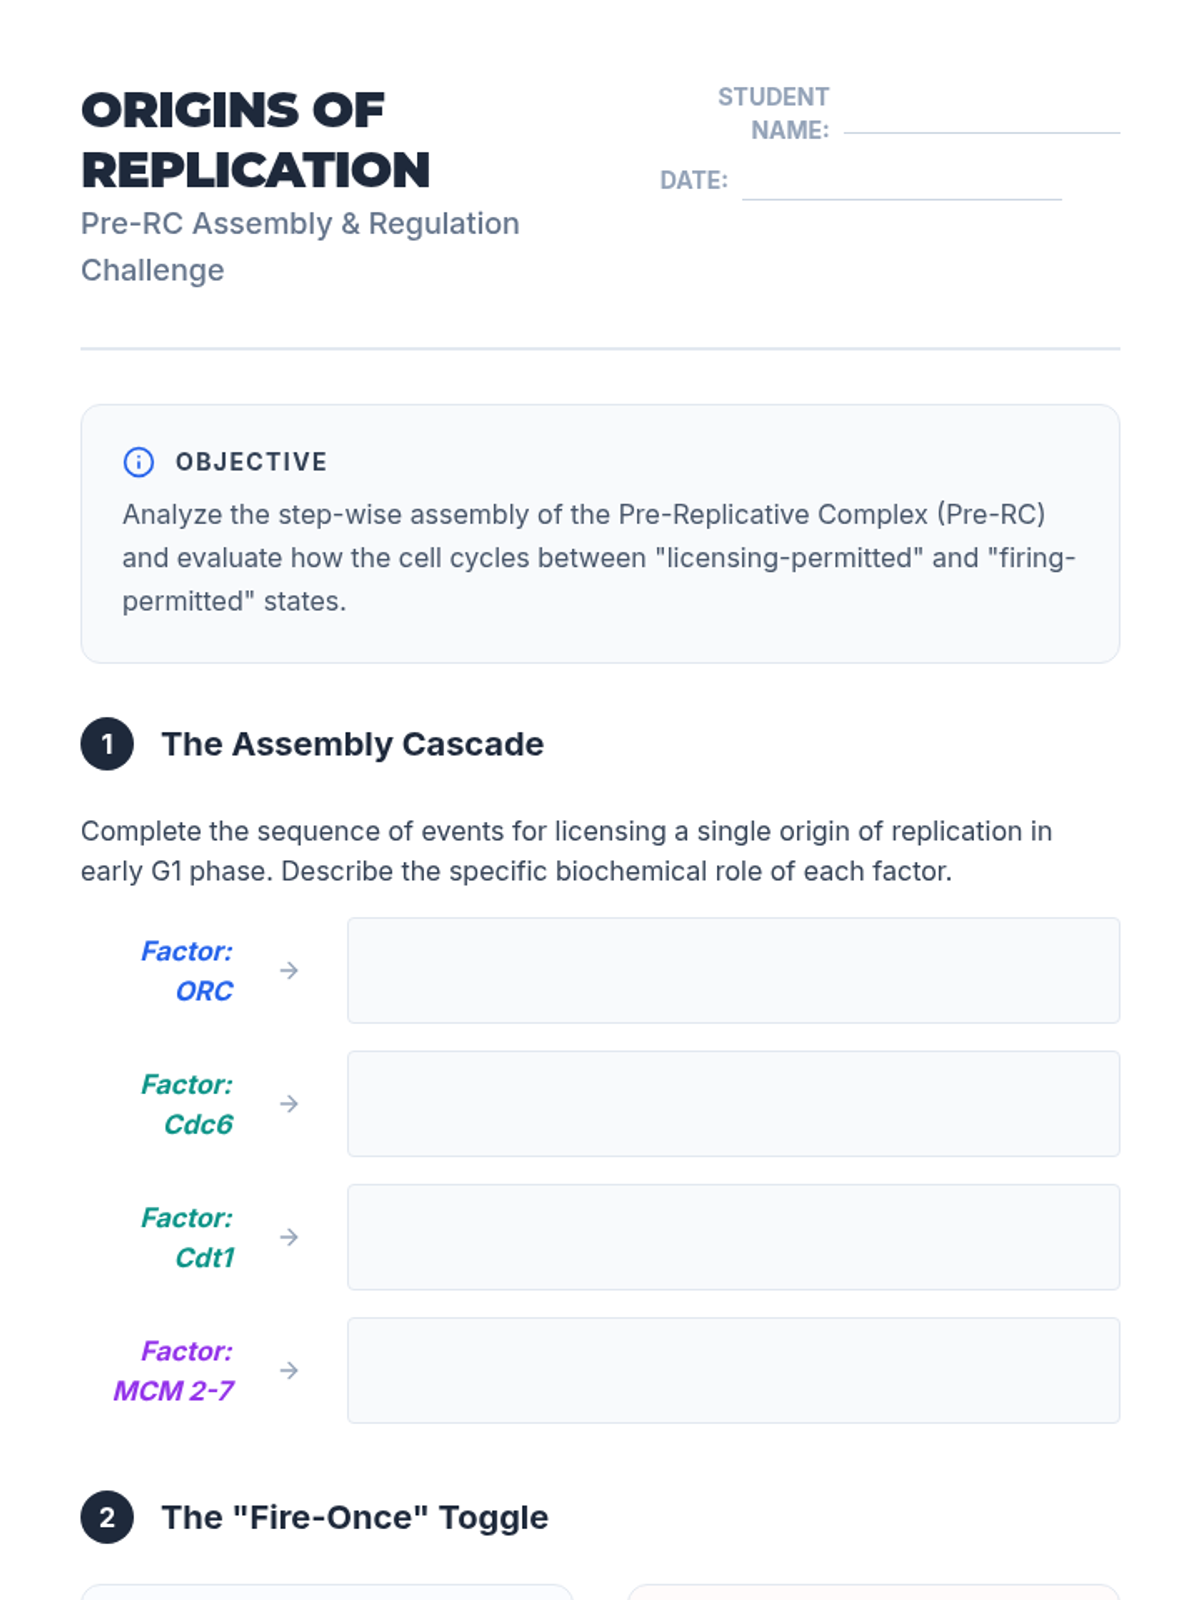Click the ORC answer box
Screen dimensions: 1200x1600
point(733,971)
